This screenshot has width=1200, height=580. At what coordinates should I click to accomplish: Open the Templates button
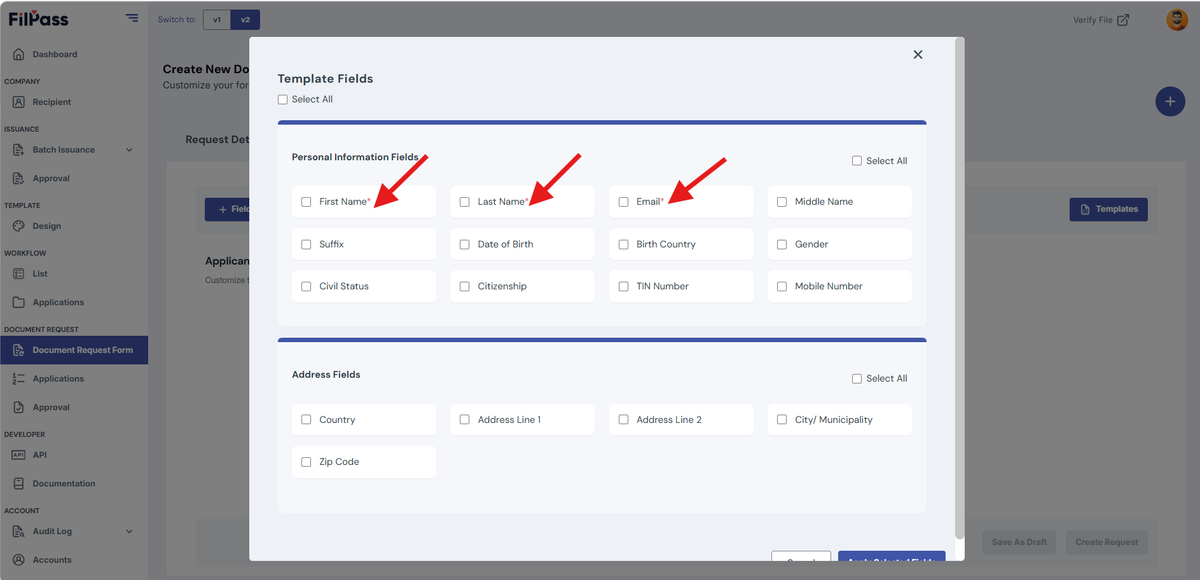pyautogui.click(x=1109, y=209)
